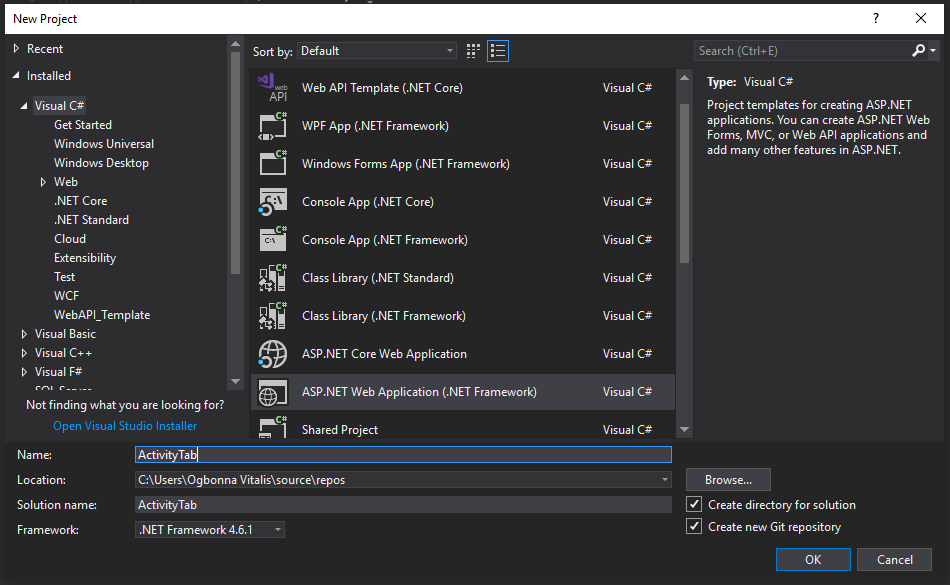Select WebAPI_Template category
Screen dimensions: 950x585
[x=102, y=315]
